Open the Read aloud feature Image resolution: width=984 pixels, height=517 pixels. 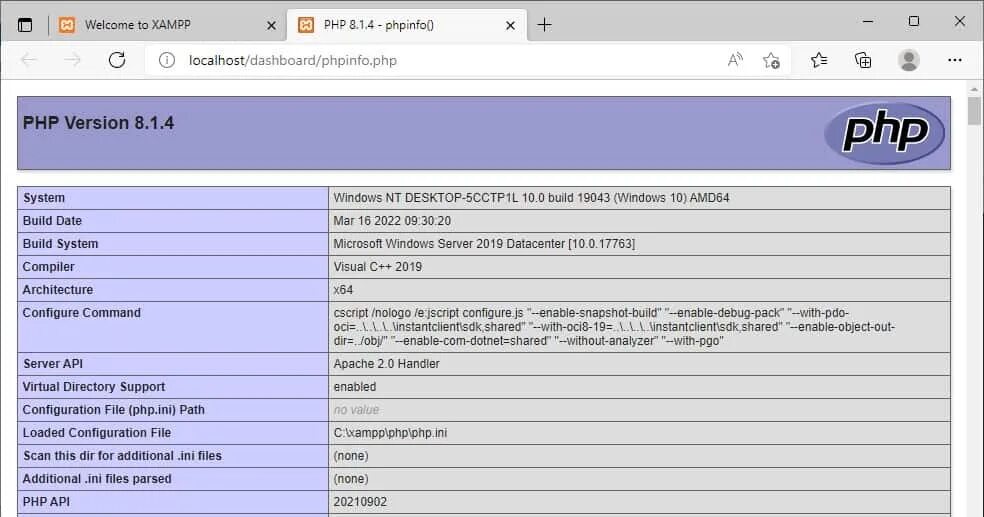click(735, 60)
